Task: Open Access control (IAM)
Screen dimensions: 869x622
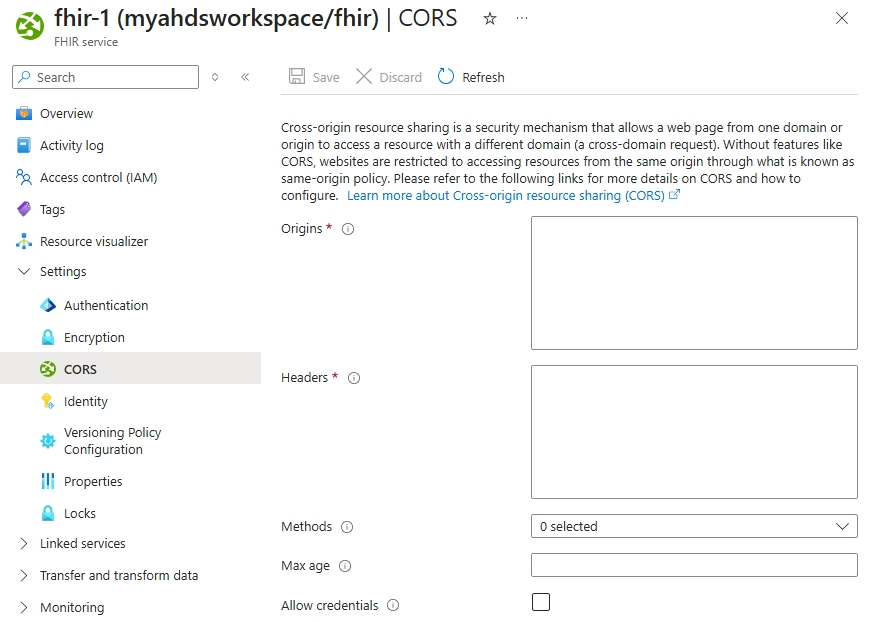Action: [98, 177]
